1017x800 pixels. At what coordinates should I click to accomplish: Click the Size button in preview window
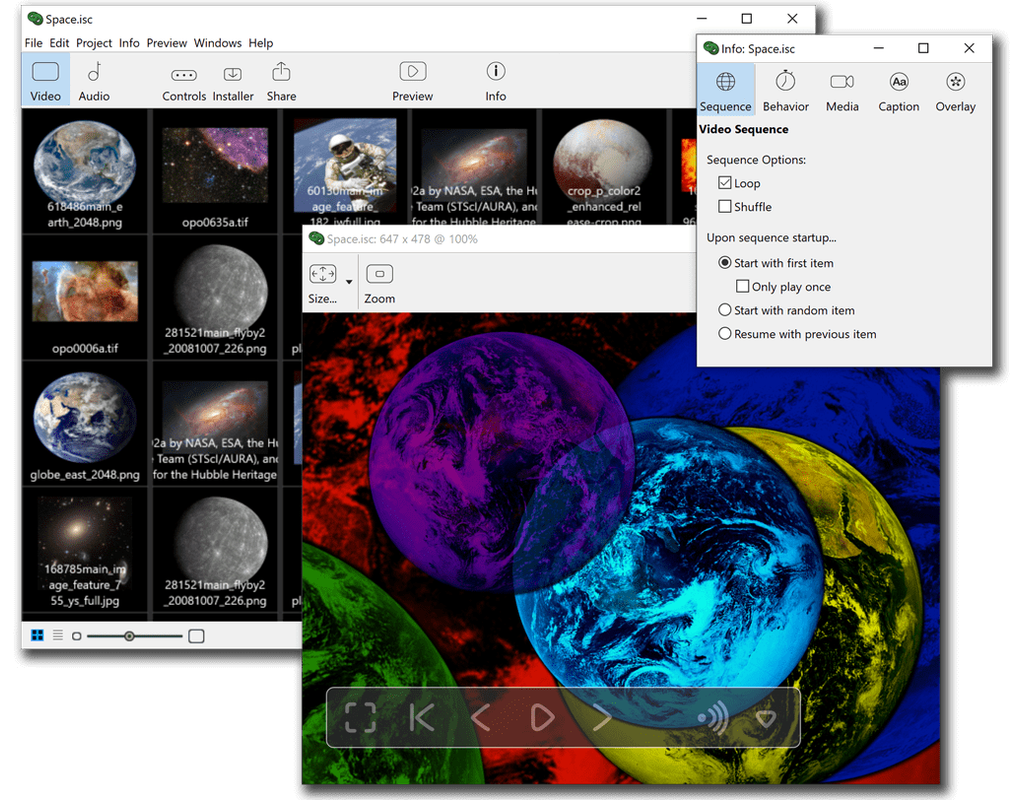[x=322, y=283]
